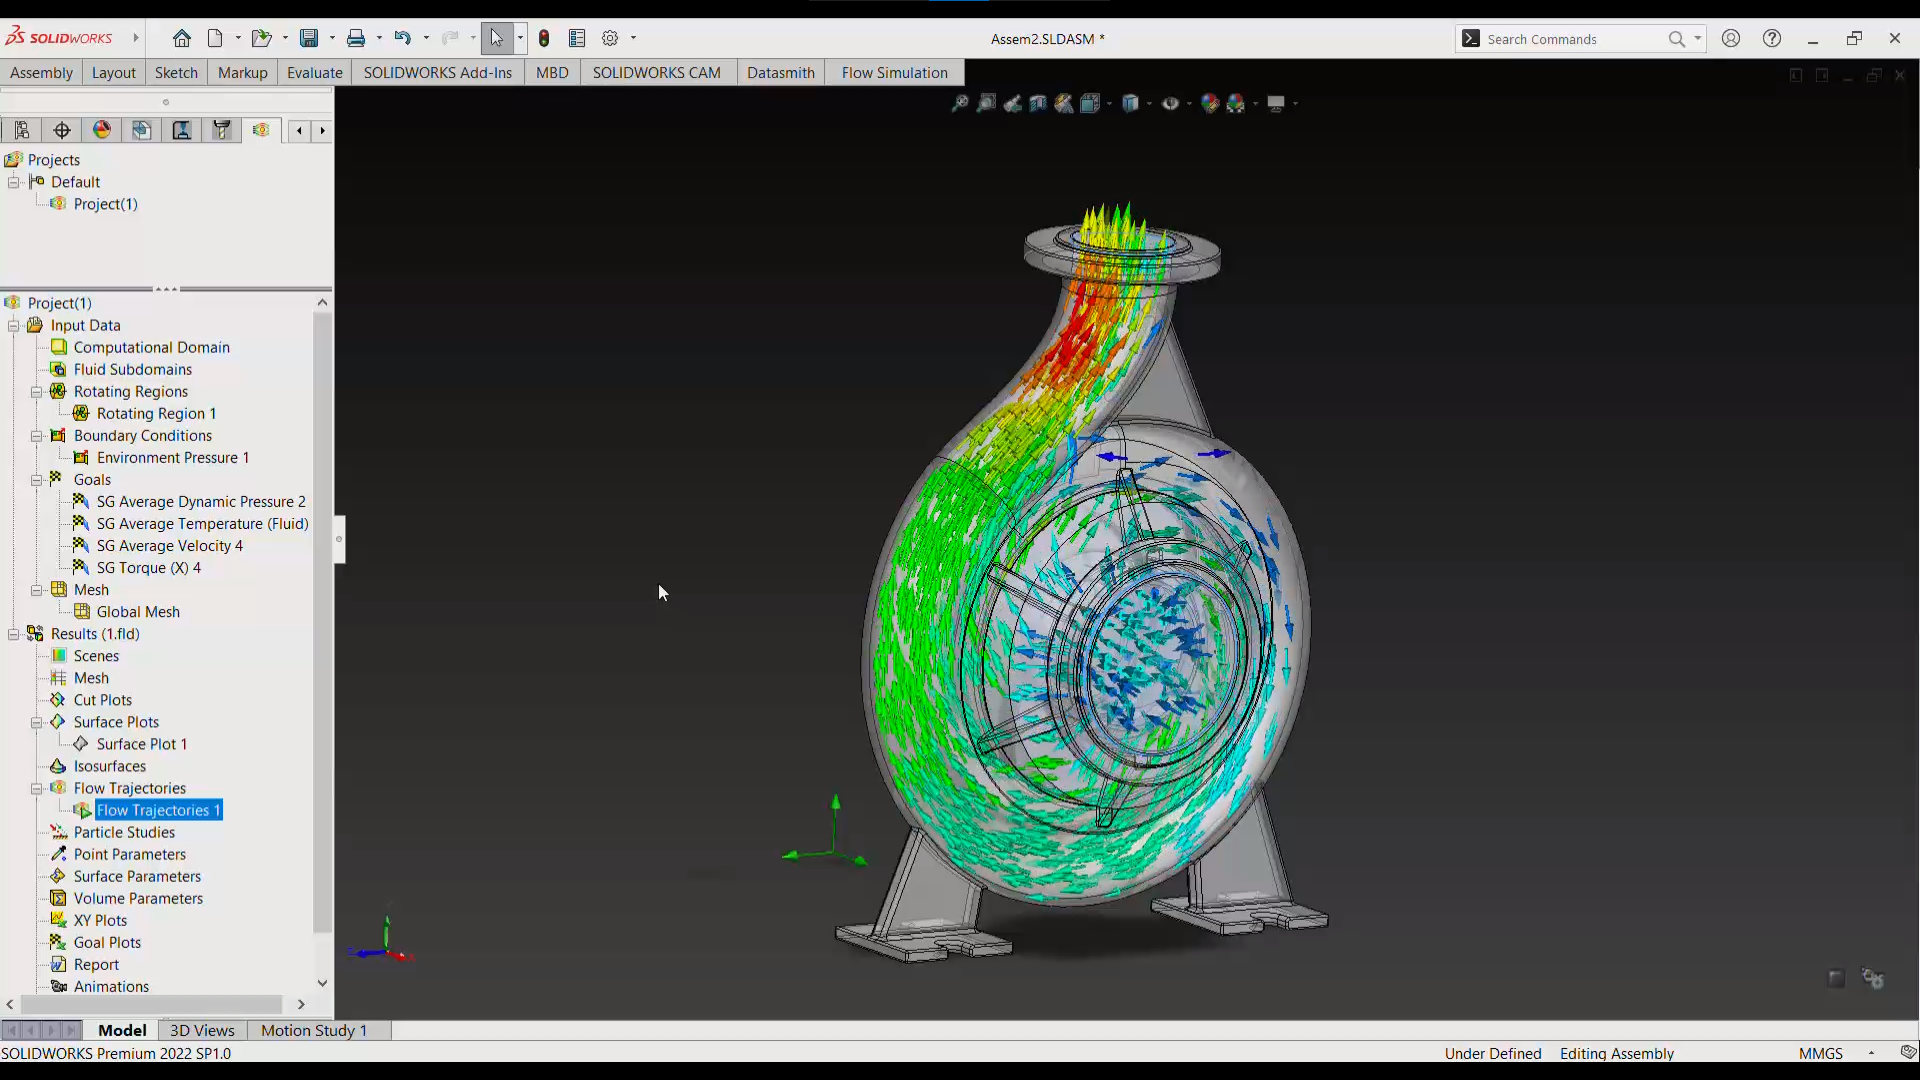Click the Save icon in toolbar

click(x=309, y=38)
